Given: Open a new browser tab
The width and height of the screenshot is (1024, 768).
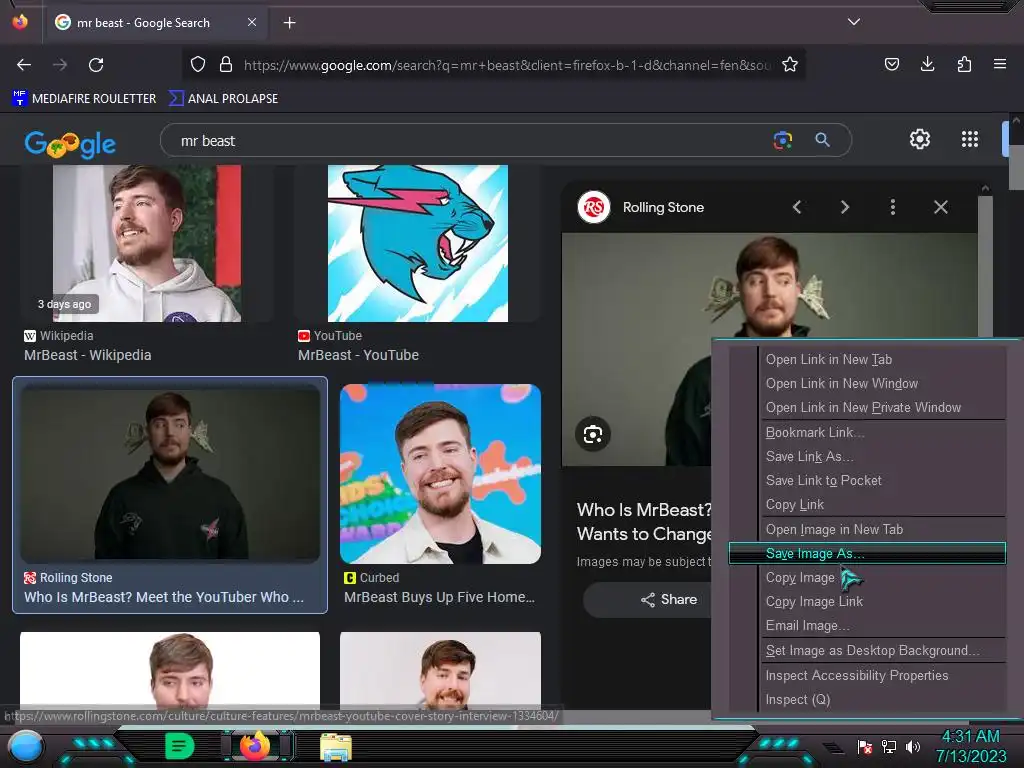Looking at the screenshot, I should [x=289, y=23].
